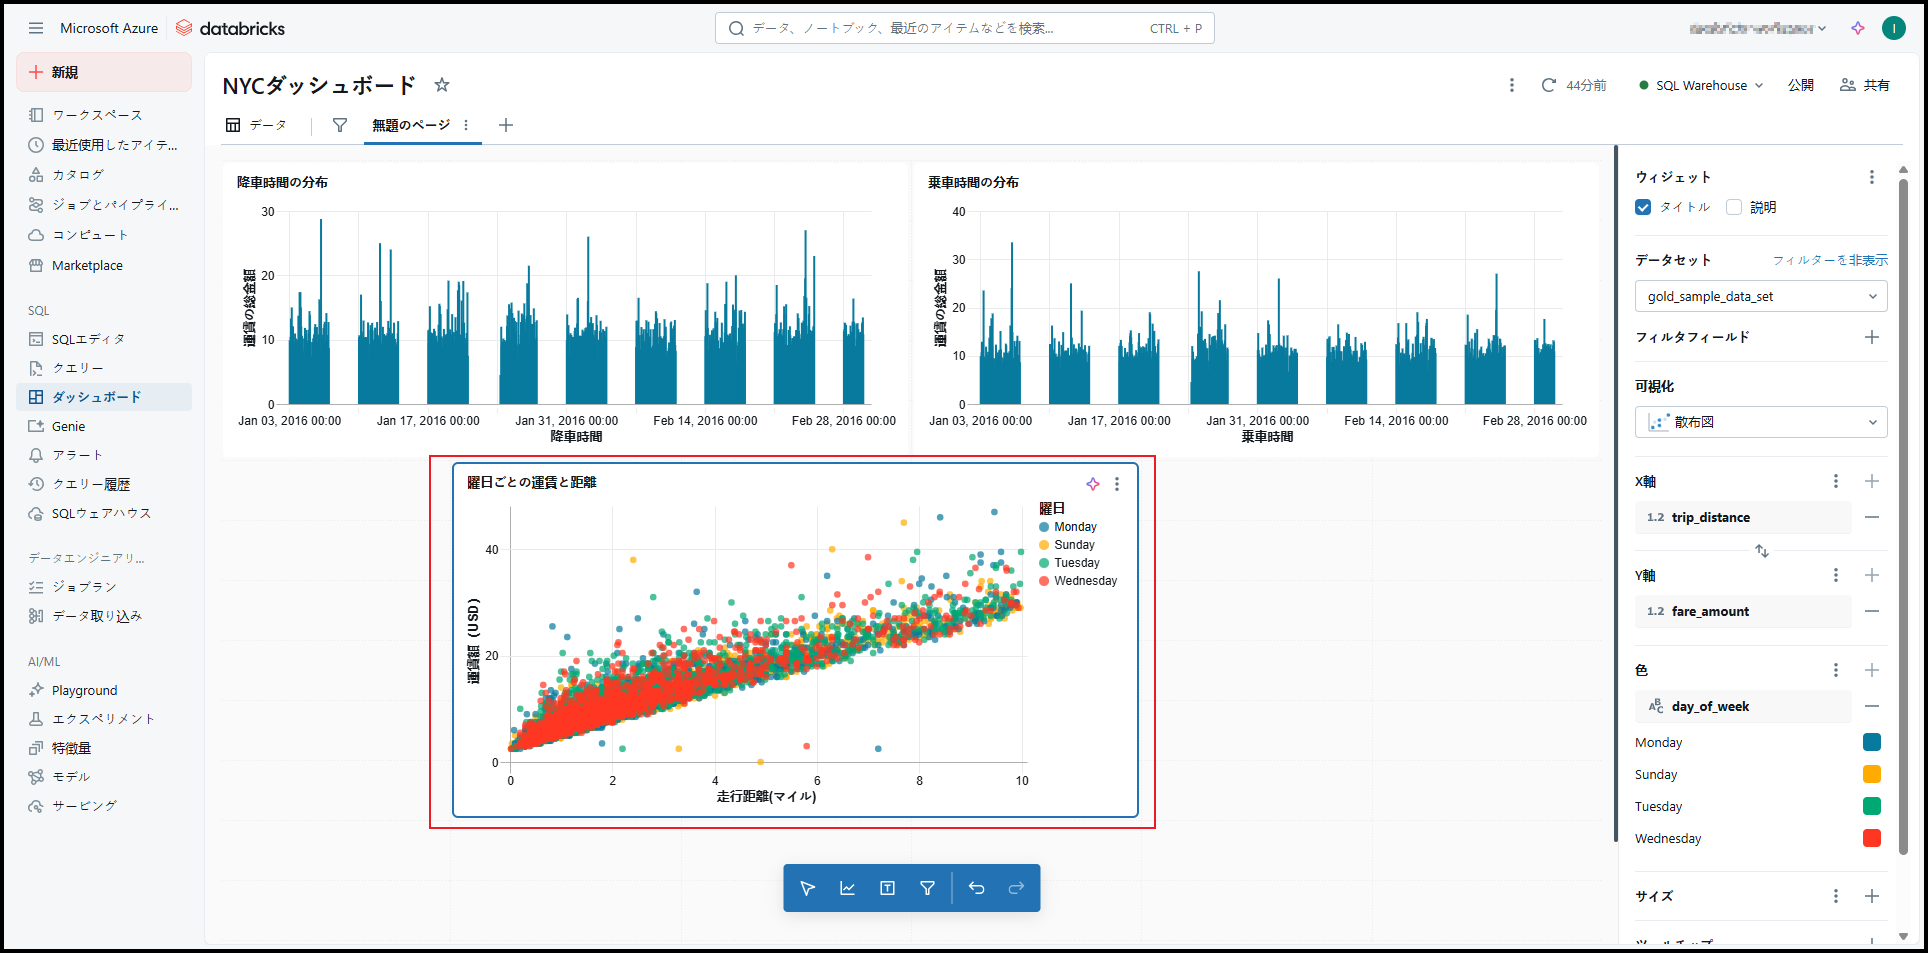Click the undo arrow in bottom toolbar

pos(976,888)
